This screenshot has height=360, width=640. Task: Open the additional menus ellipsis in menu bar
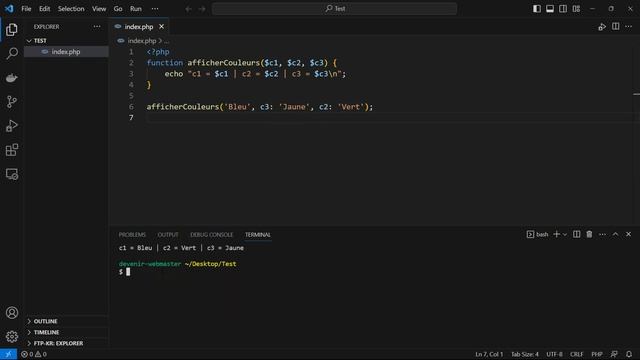[155, 9]
